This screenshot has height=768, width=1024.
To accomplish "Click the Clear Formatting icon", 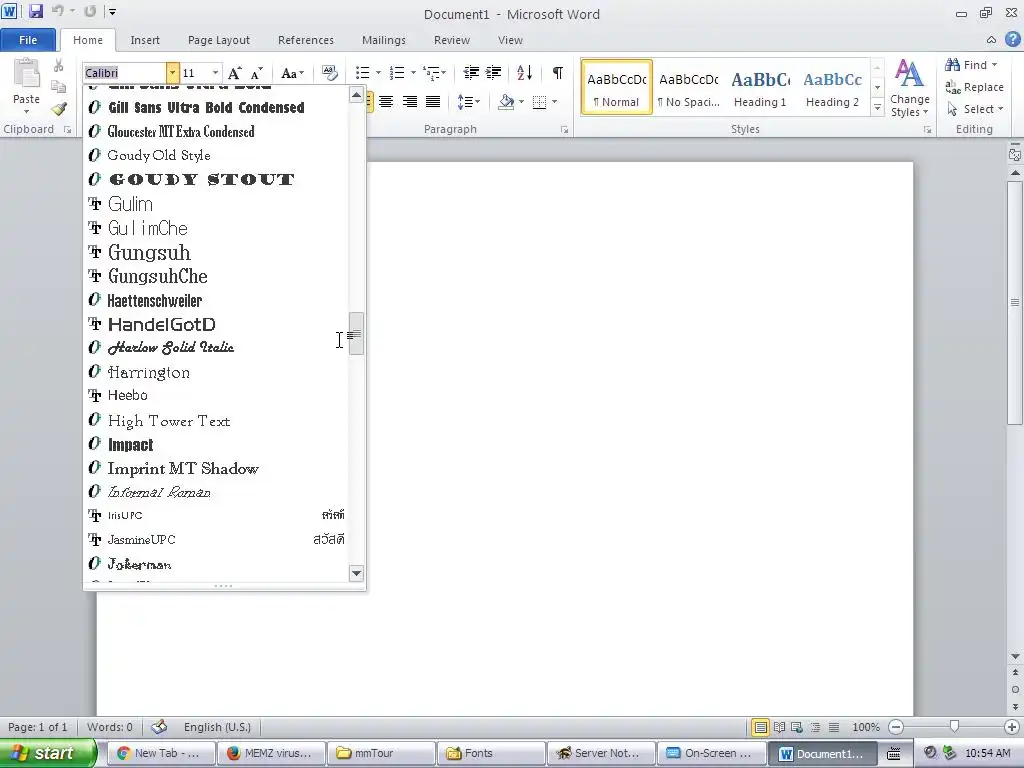I will point(330,72).
